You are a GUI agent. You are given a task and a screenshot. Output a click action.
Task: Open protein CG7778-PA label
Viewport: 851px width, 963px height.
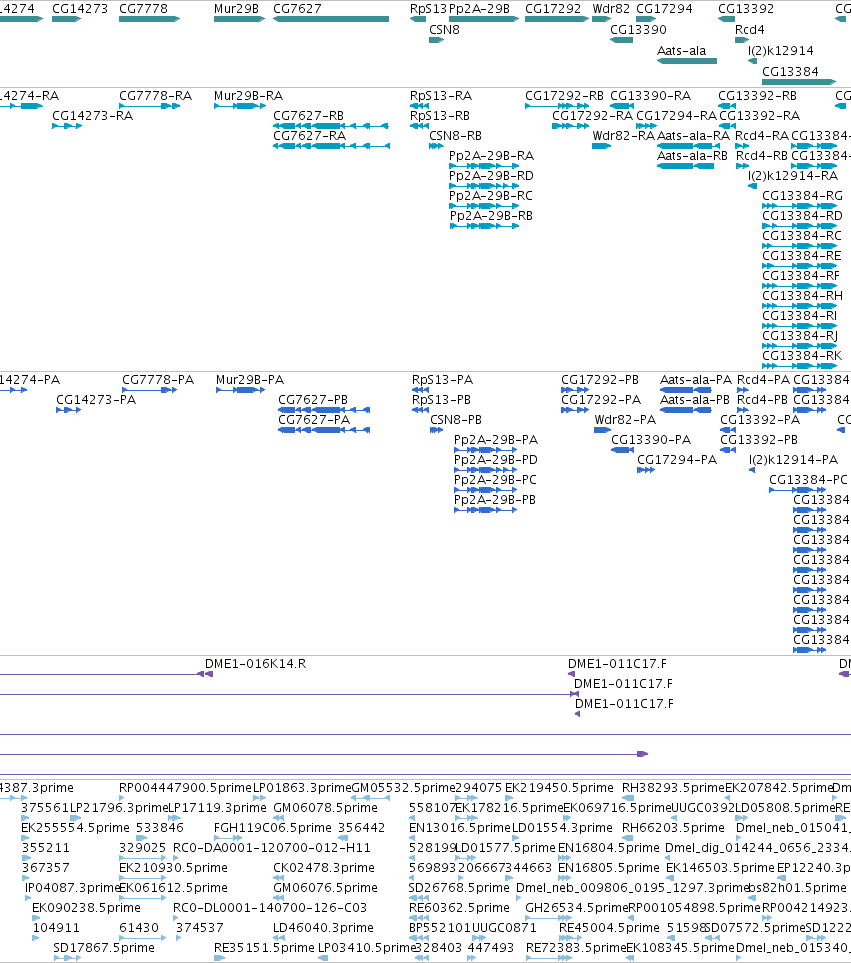pos(158,380)
